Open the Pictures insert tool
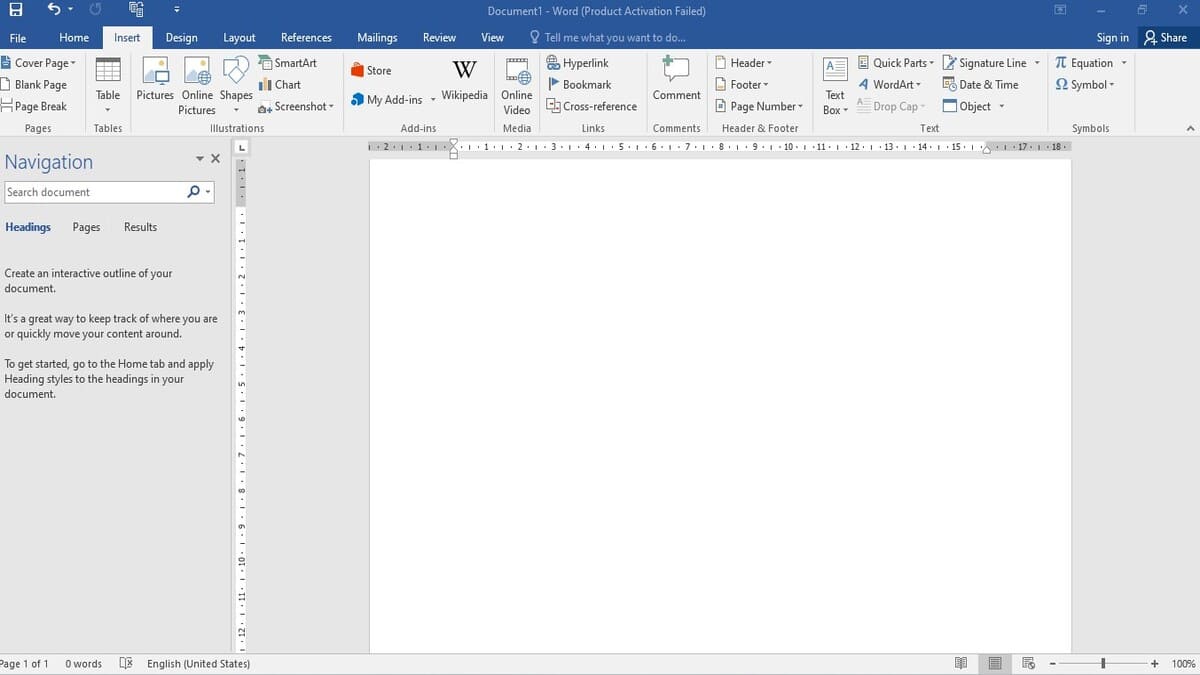 coord(155,80)
